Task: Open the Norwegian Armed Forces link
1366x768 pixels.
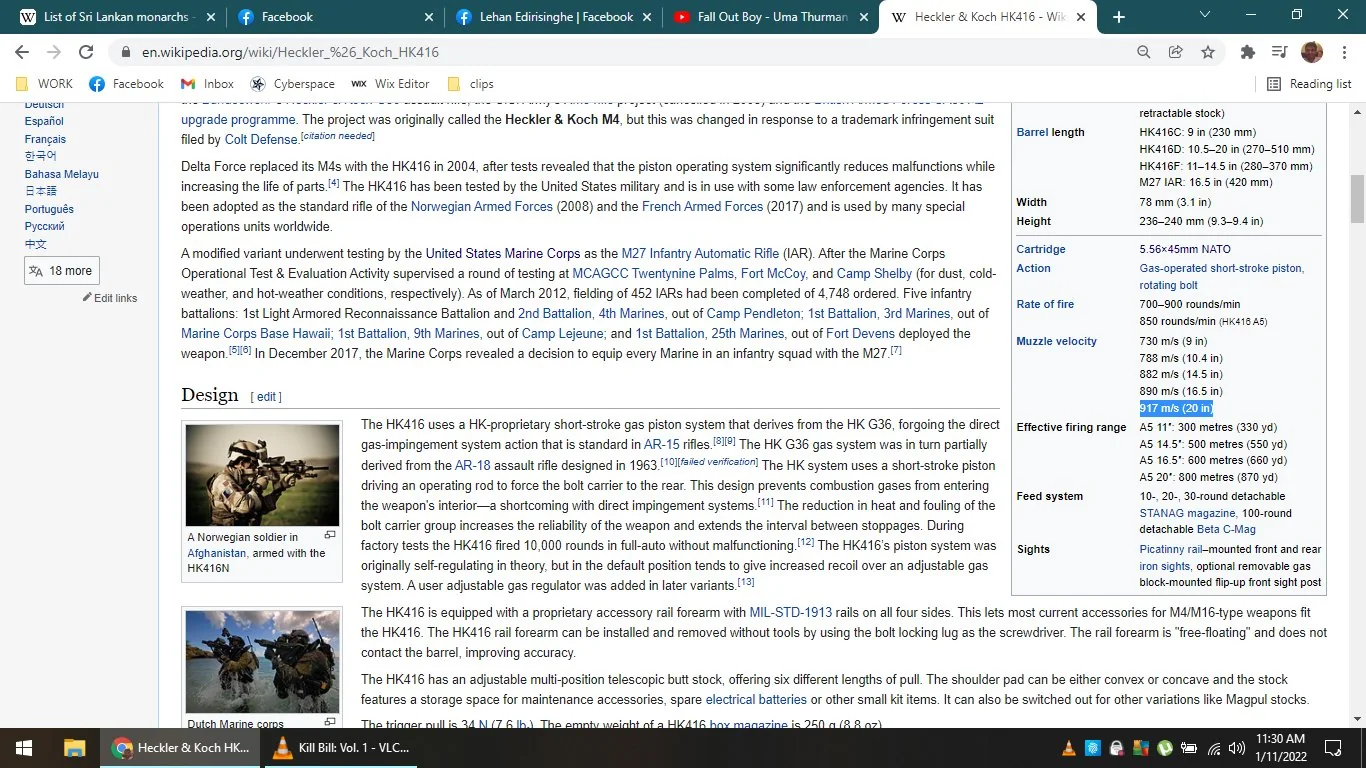Action: coord(482,207)
